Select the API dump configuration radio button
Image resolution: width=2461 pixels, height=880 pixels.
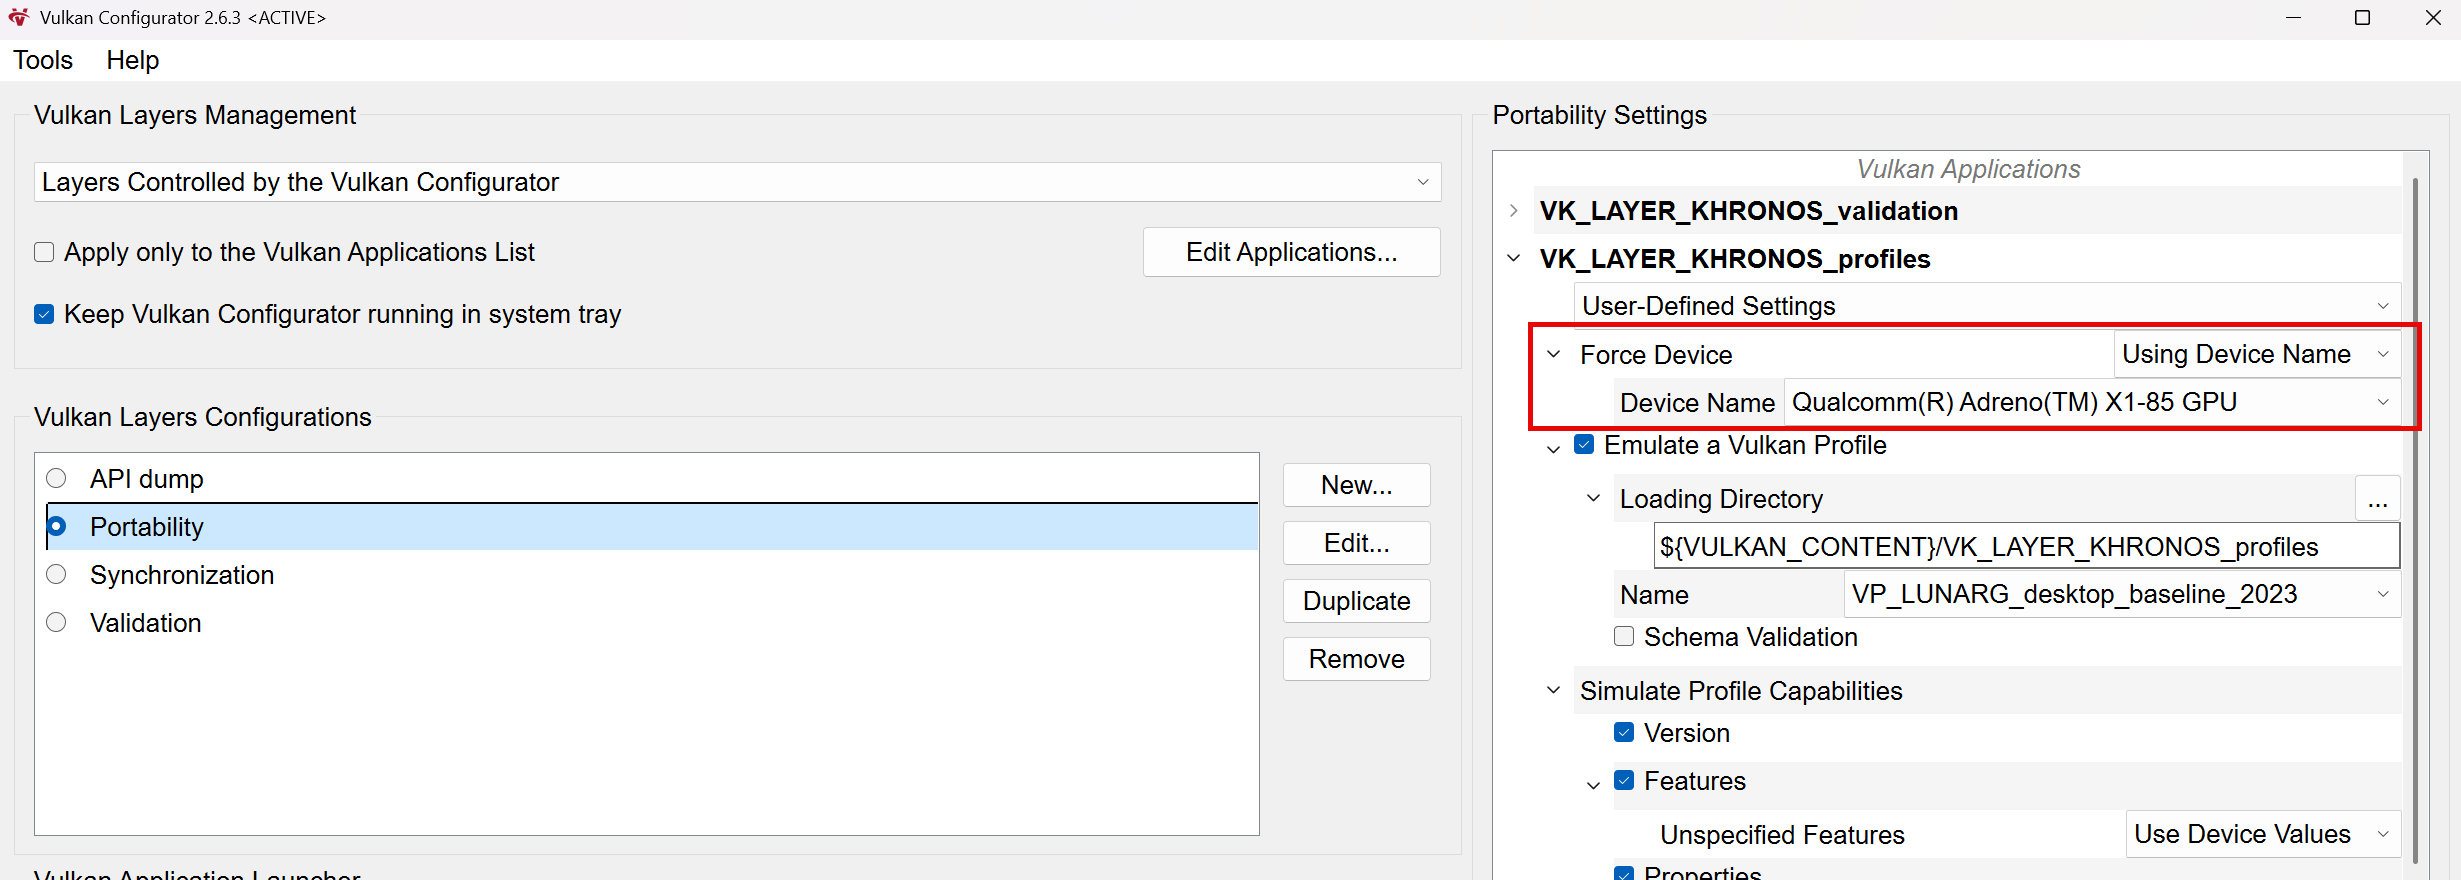(57, 479)
